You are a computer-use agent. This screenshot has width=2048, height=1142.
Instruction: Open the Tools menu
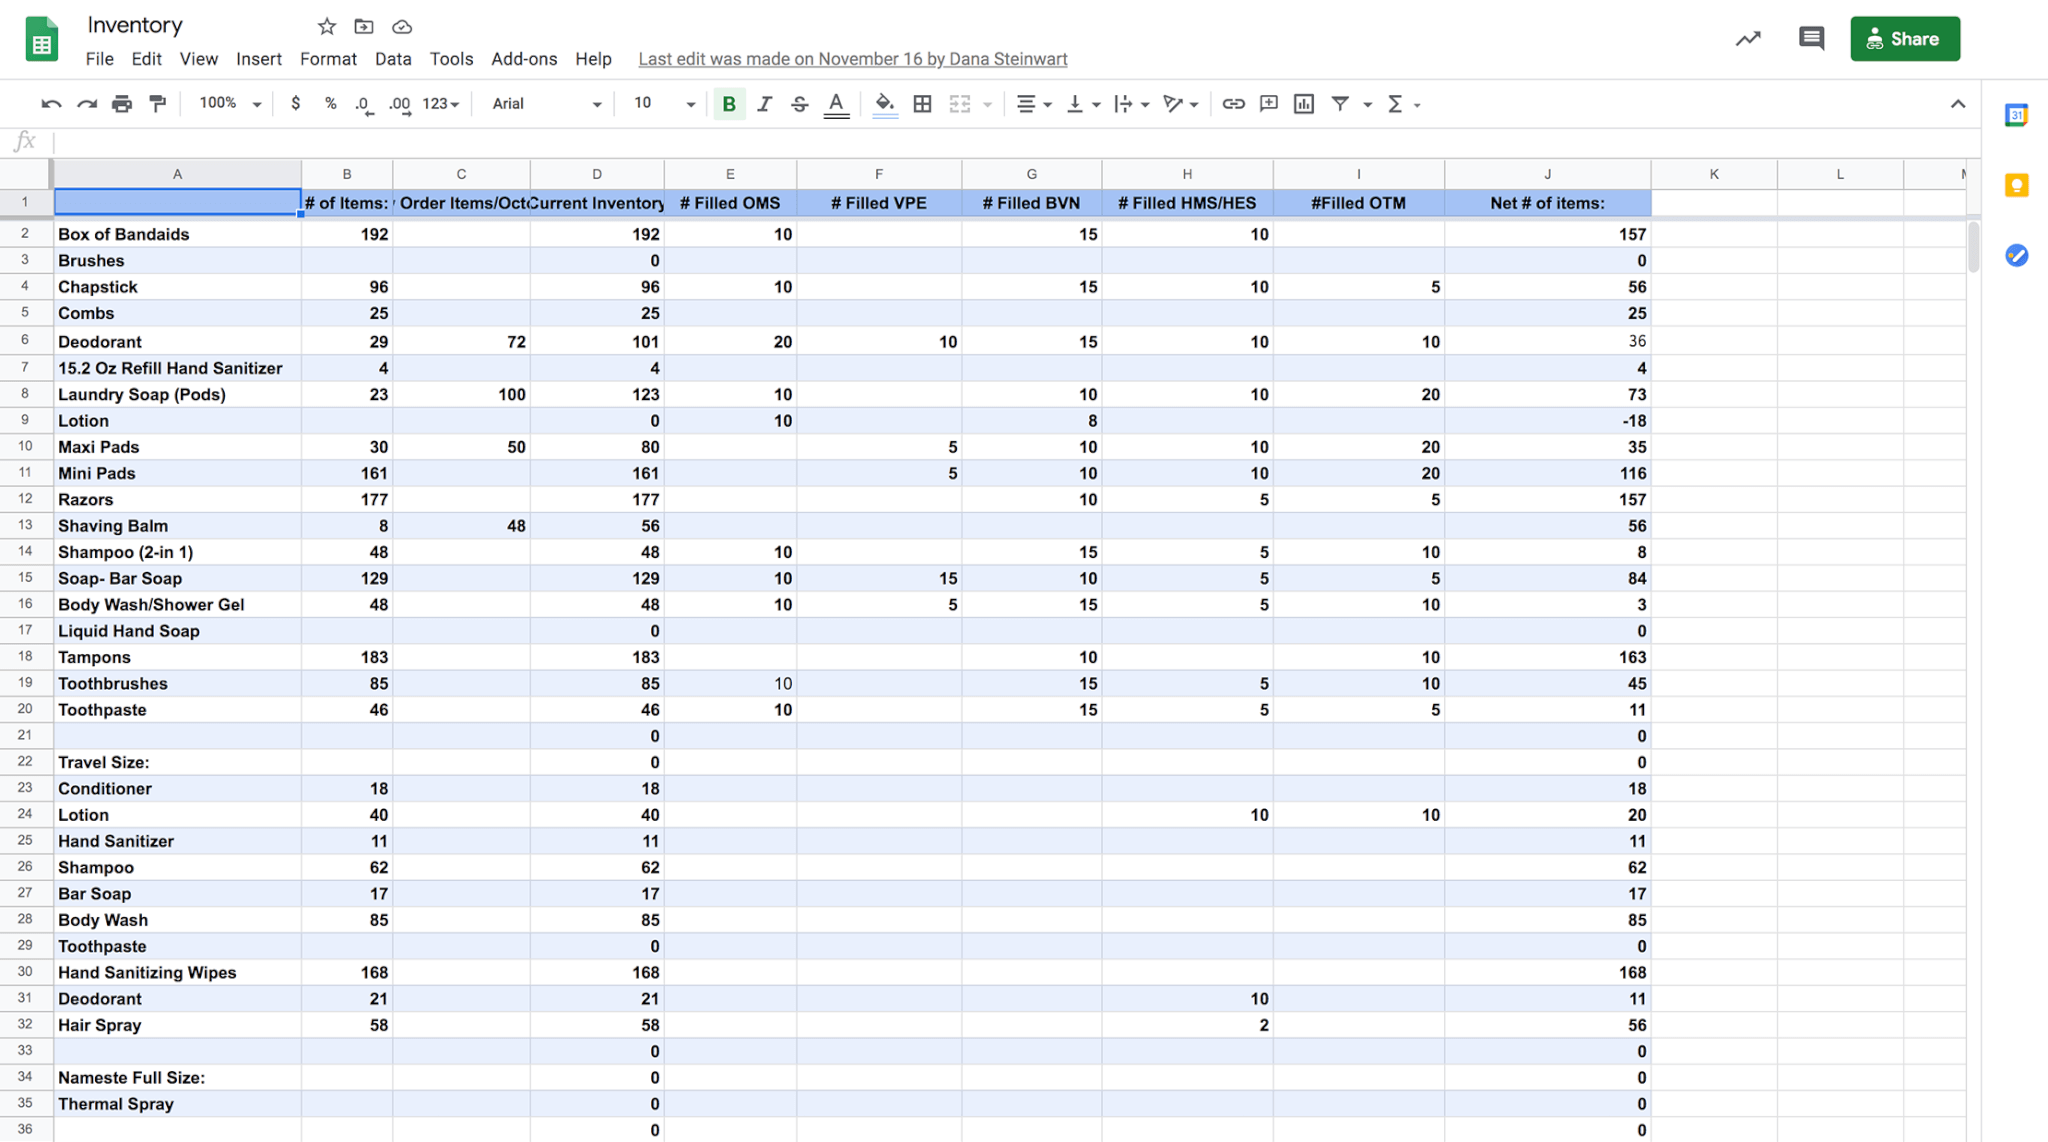click(451, 59)
